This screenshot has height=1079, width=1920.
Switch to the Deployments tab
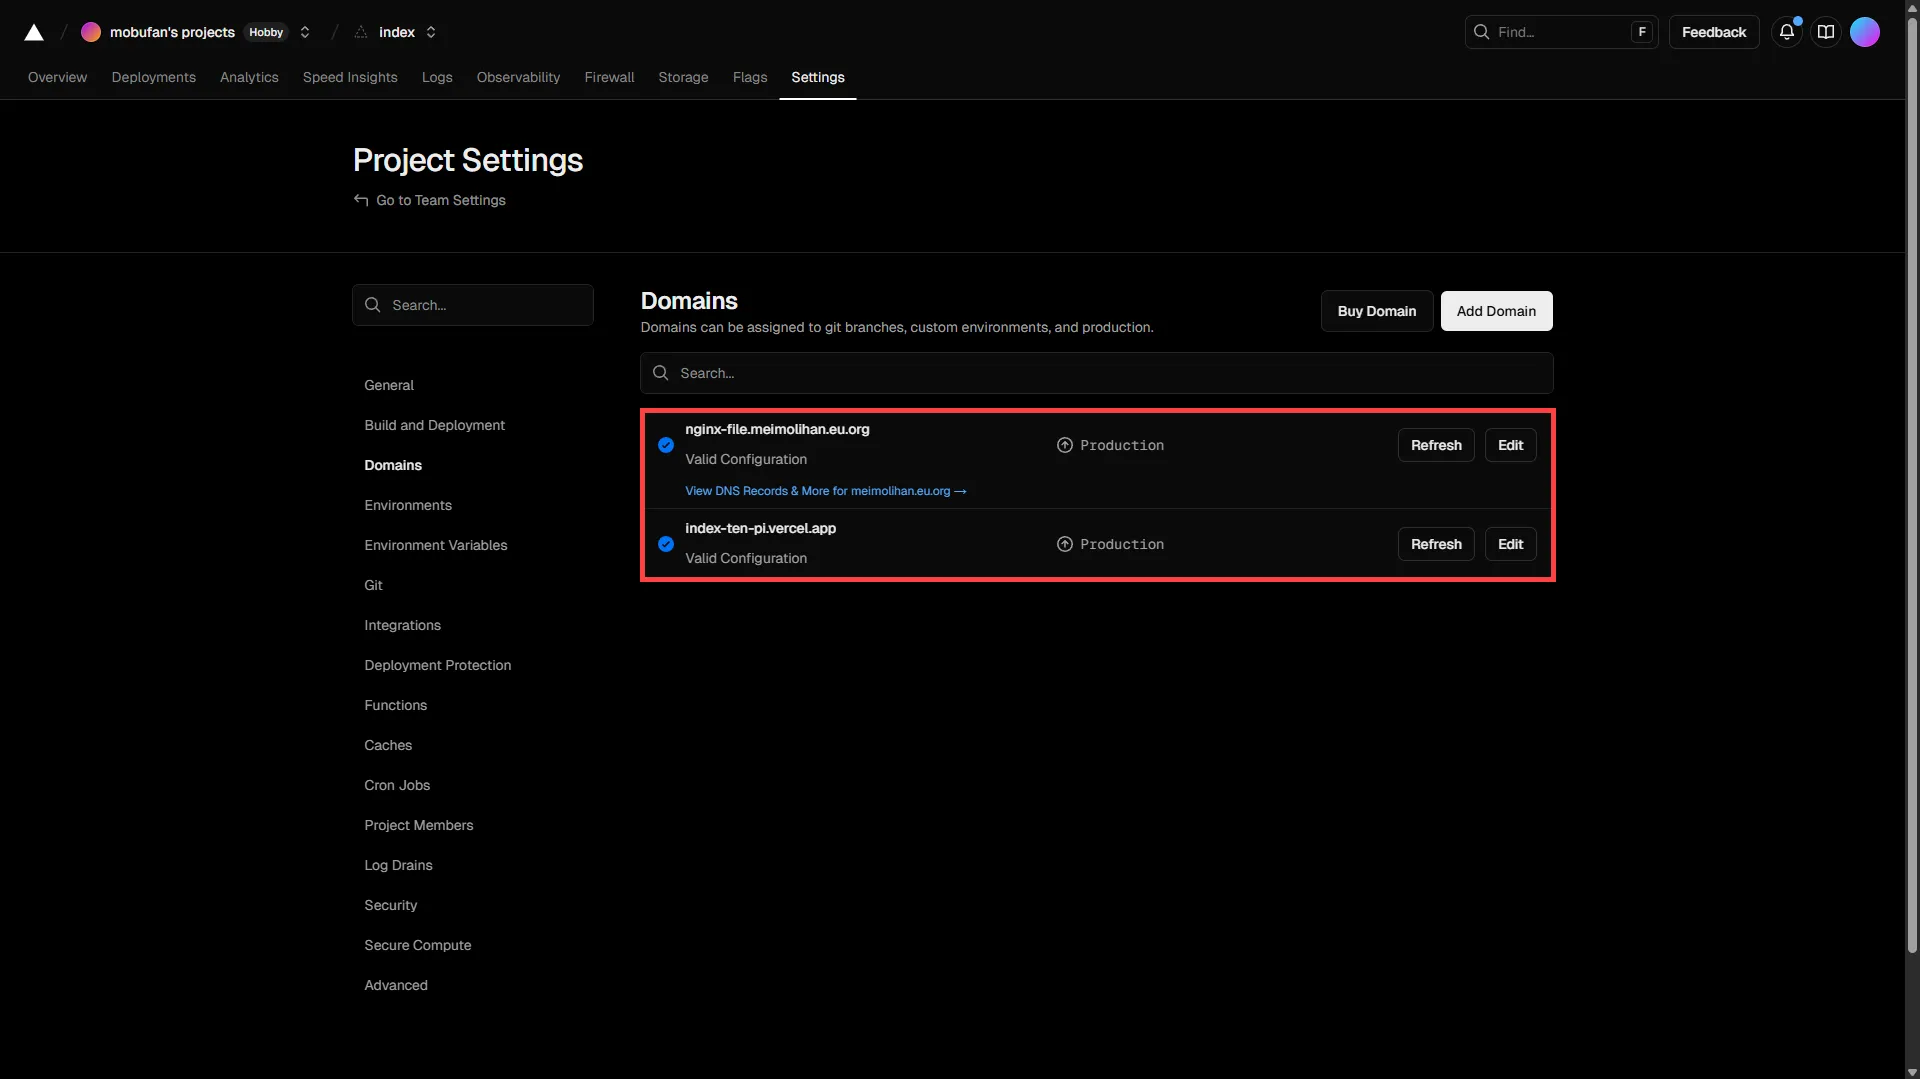click(x=153, y=77)
